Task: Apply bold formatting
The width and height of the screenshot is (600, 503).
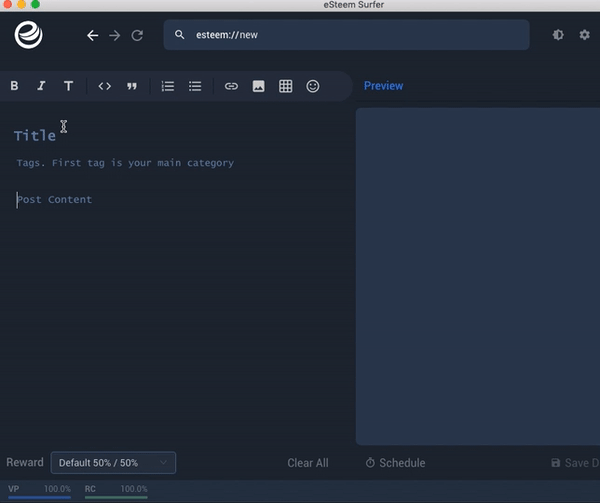Action: click(14, 86)
